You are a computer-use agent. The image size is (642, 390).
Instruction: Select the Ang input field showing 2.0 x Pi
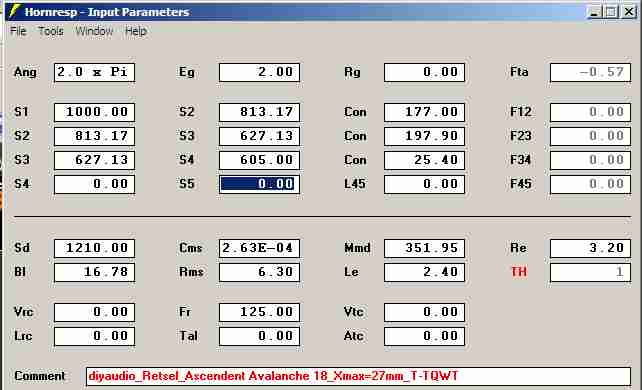(95, 72)
